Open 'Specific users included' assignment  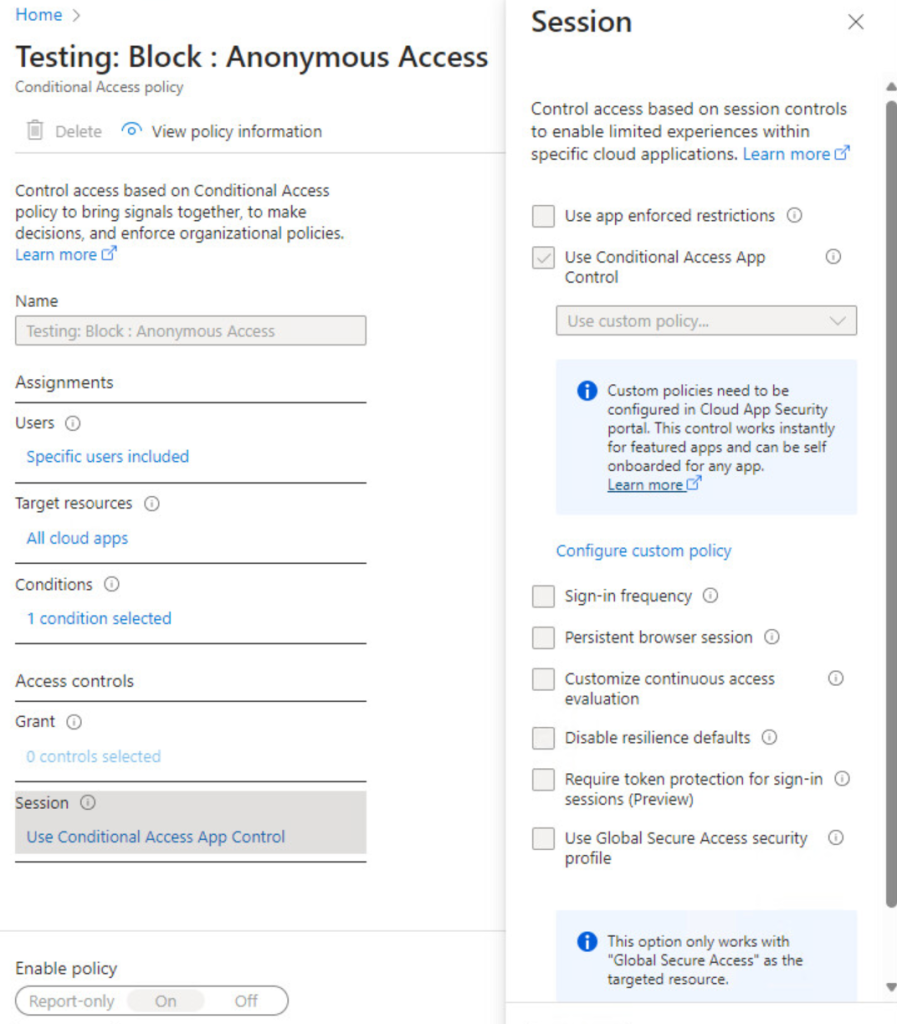[x=107, y=457]
